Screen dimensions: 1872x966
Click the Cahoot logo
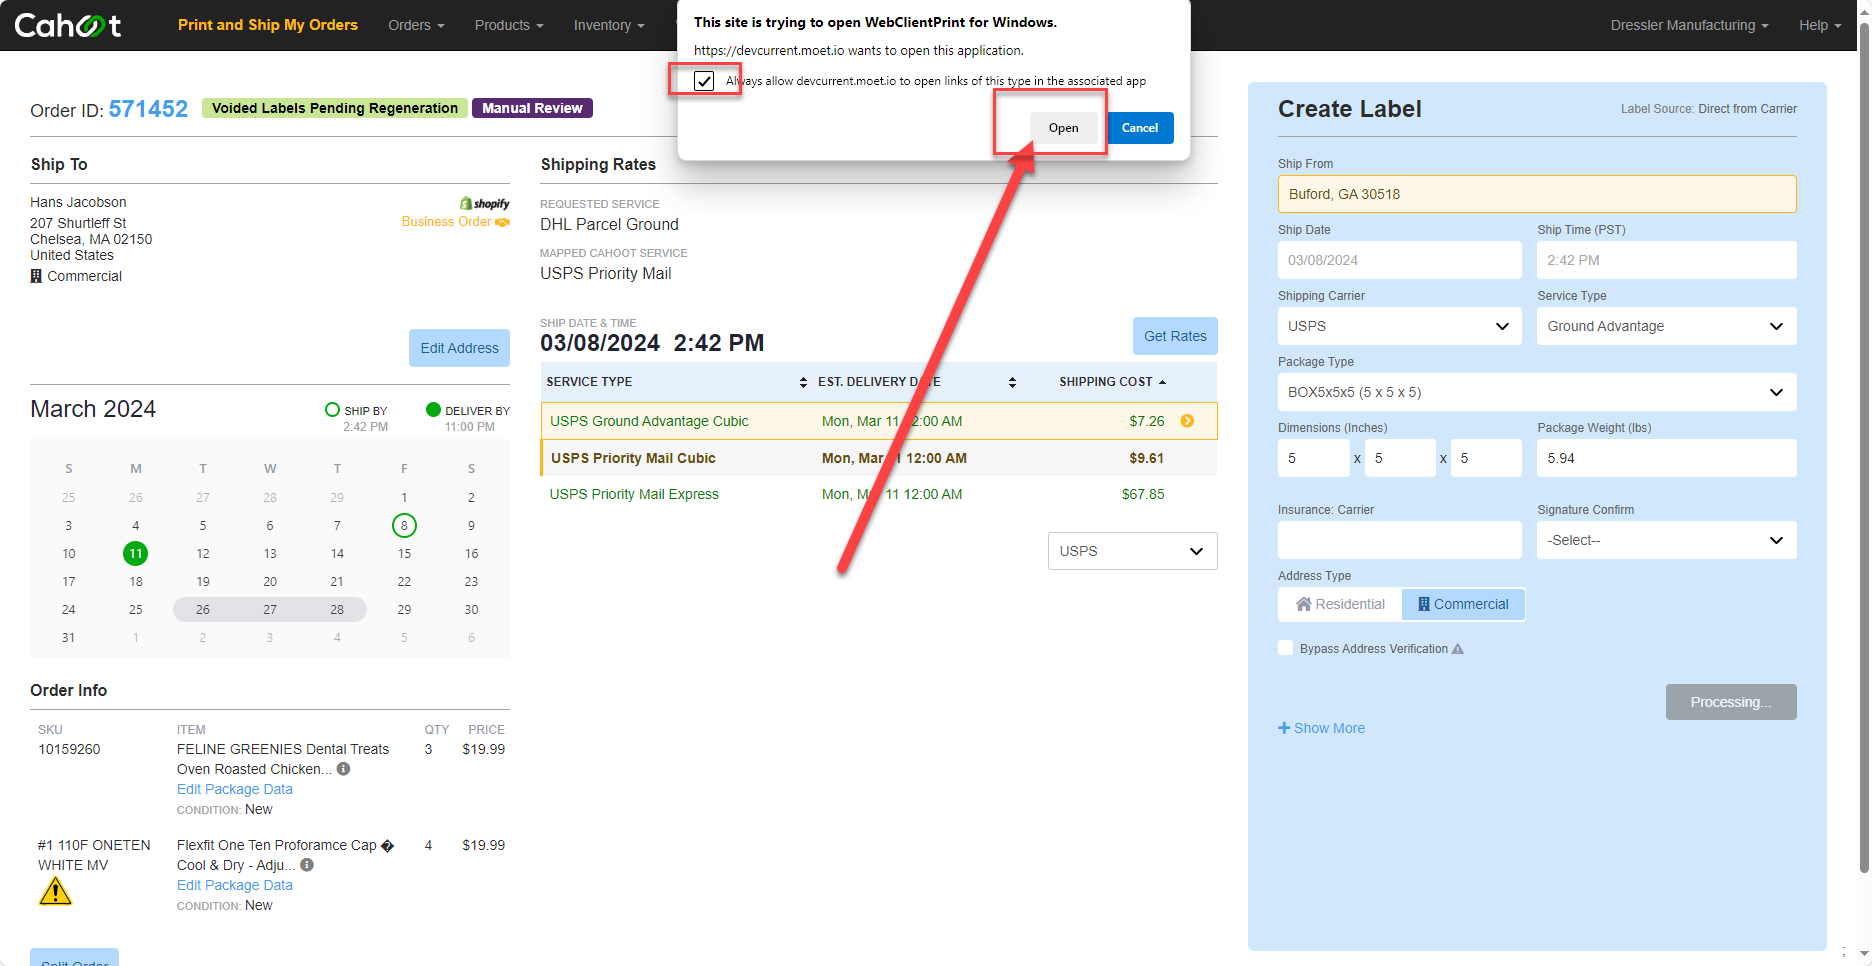pyautogui.click(x=67, y=25)
